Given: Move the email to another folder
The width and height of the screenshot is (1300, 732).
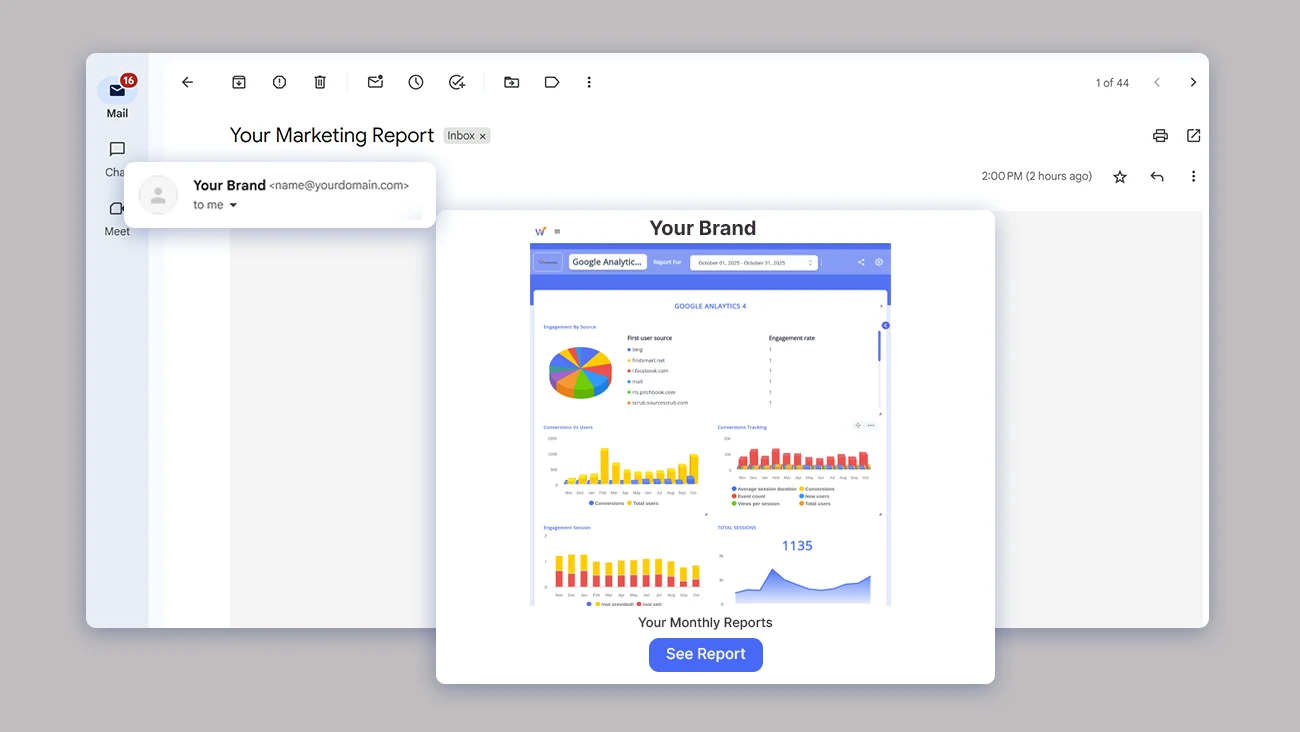Looking at the screenshot, I should point(511,82).
